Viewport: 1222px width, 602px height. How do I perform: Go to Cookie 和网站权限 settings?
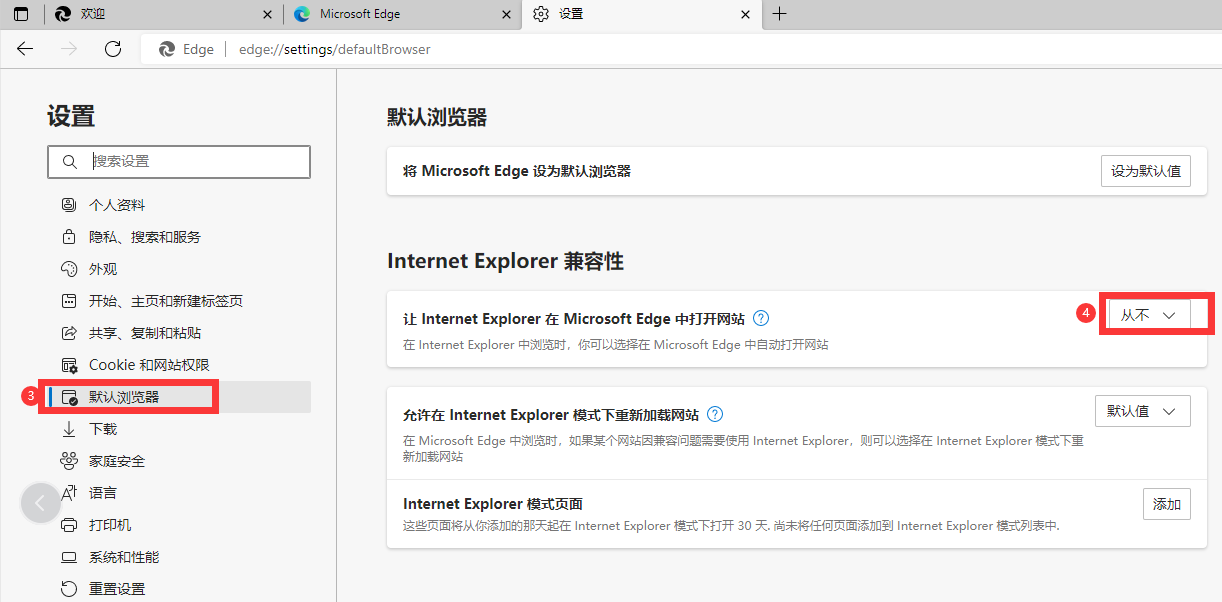[x=149, y=365]
